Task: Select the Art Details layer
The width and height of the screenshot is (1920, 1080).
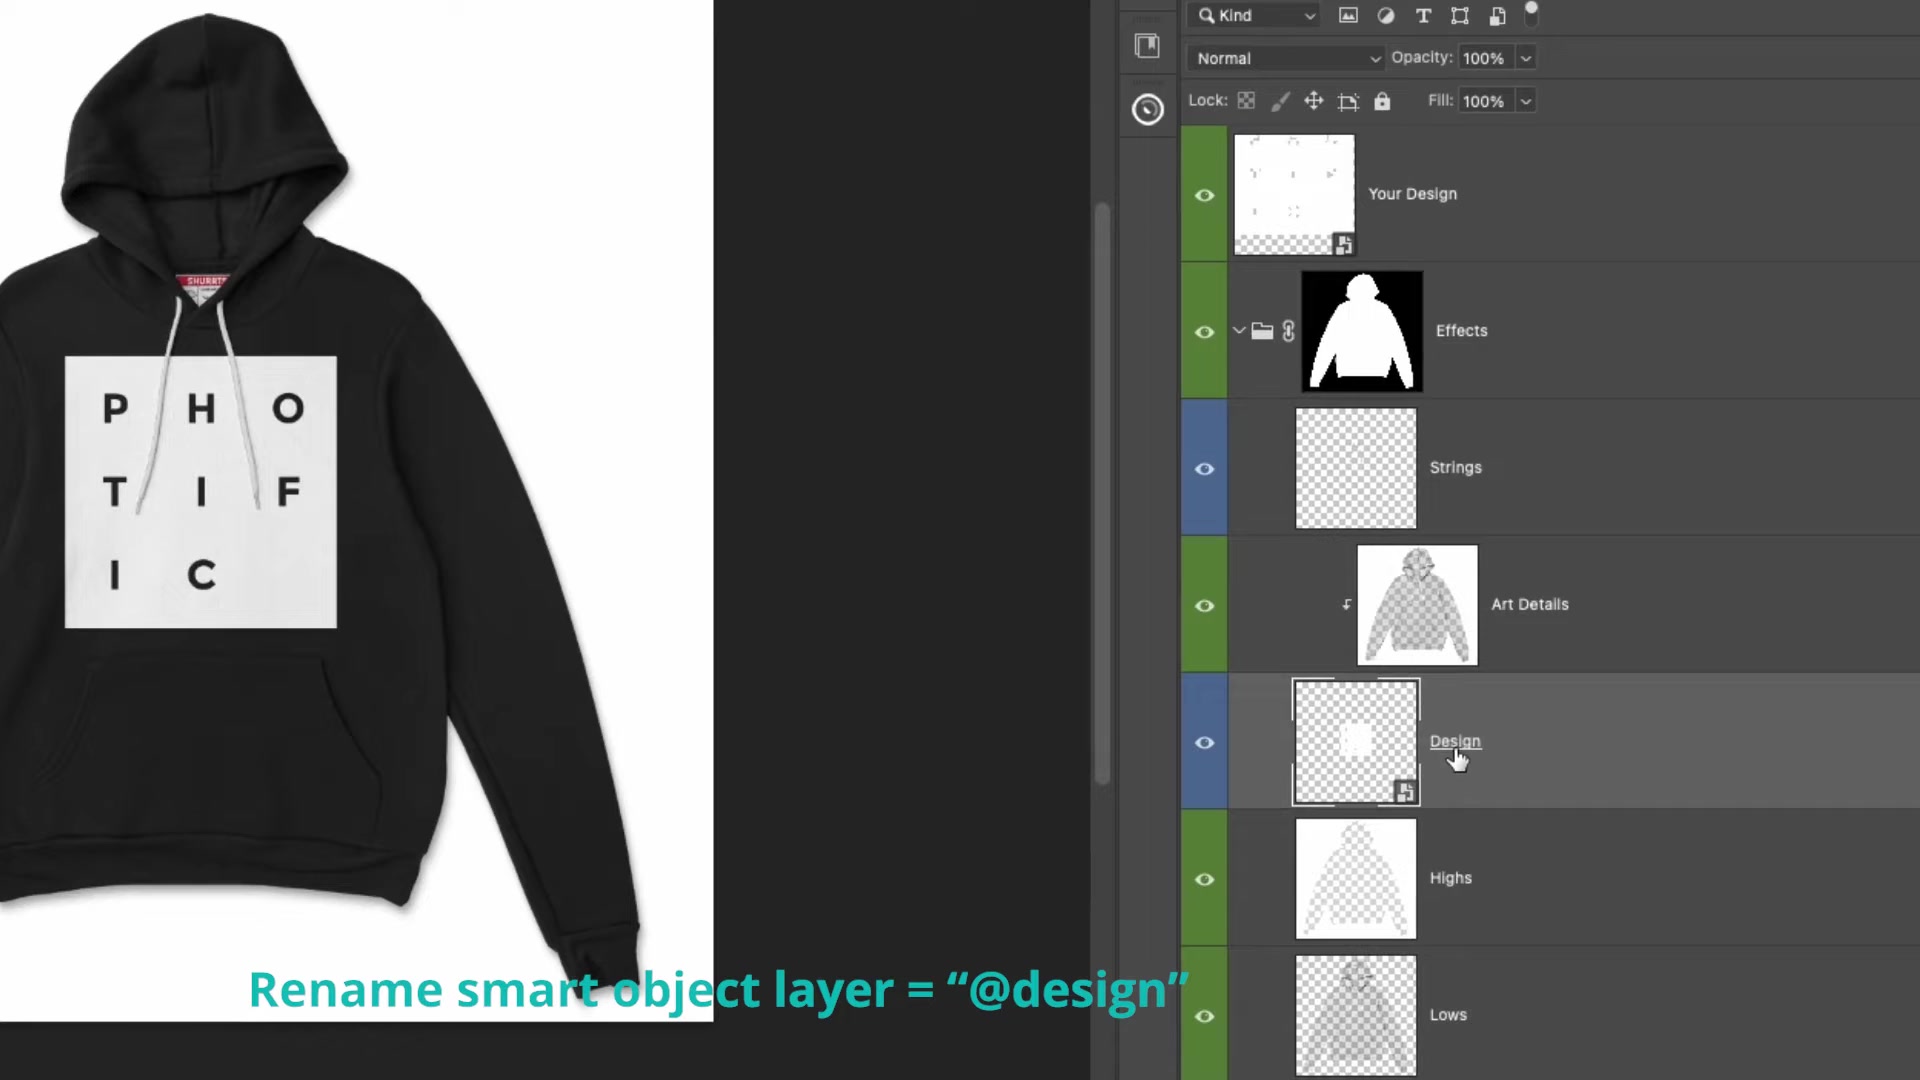Action: point(1530,604)
